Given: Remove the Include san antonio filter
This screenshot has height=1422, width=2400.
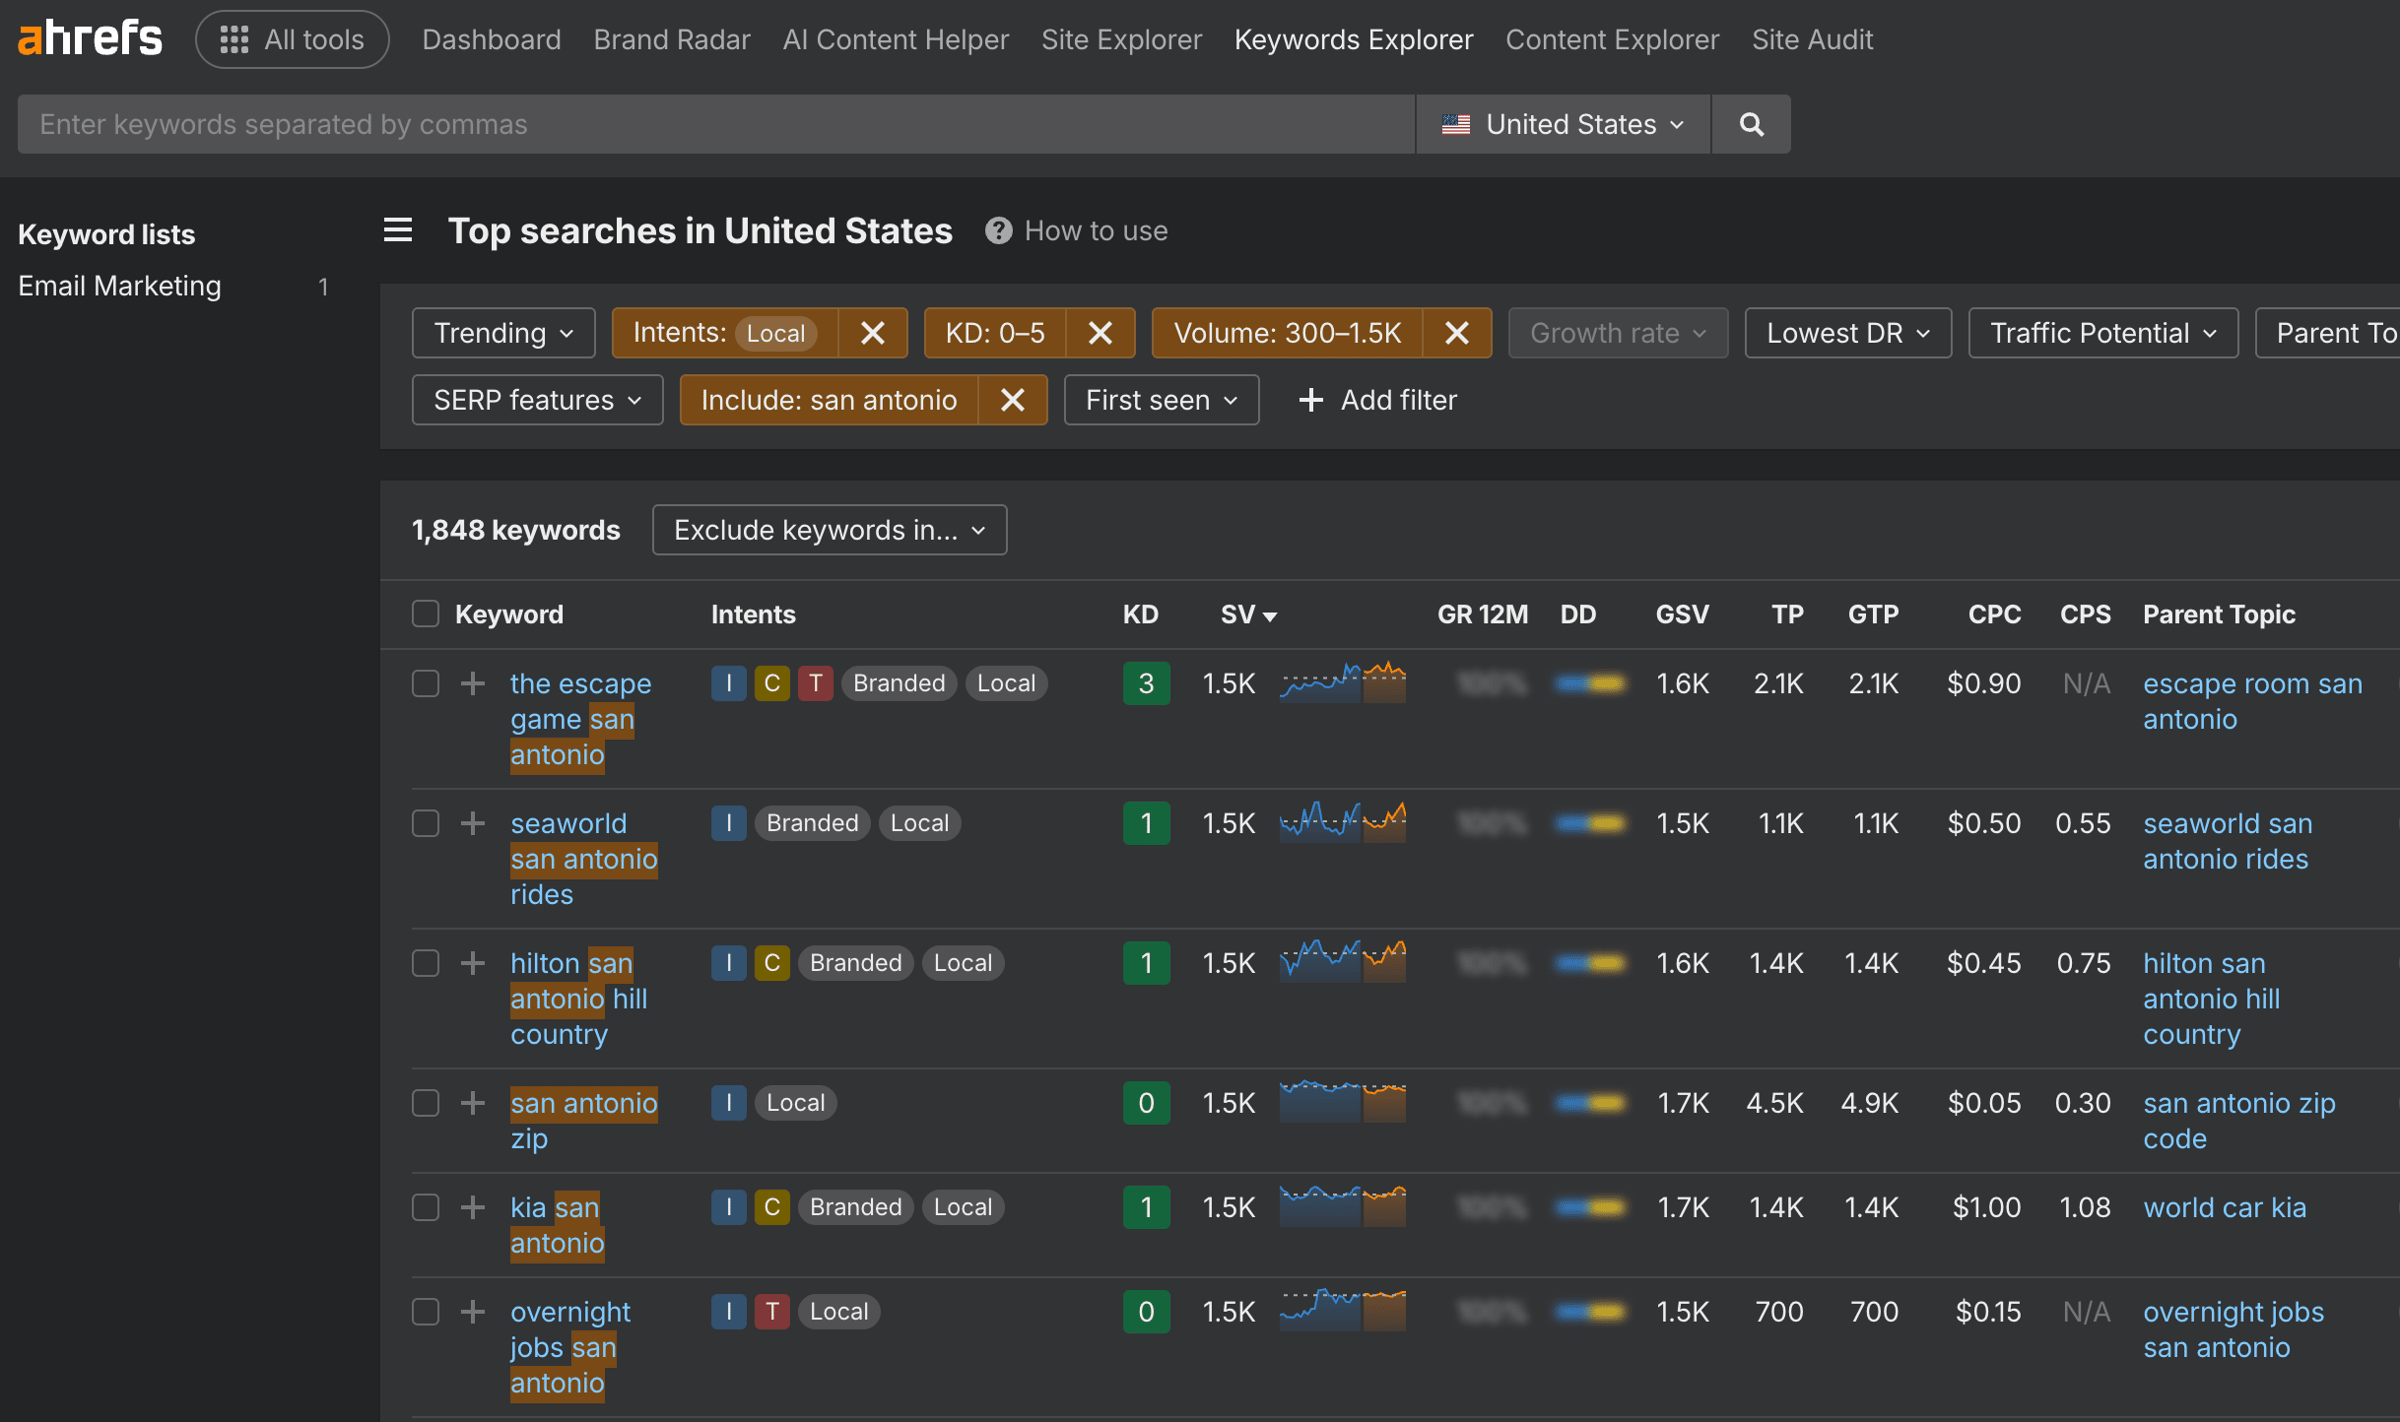Looking at the screenshot, I should click(x=1012, y=400).
